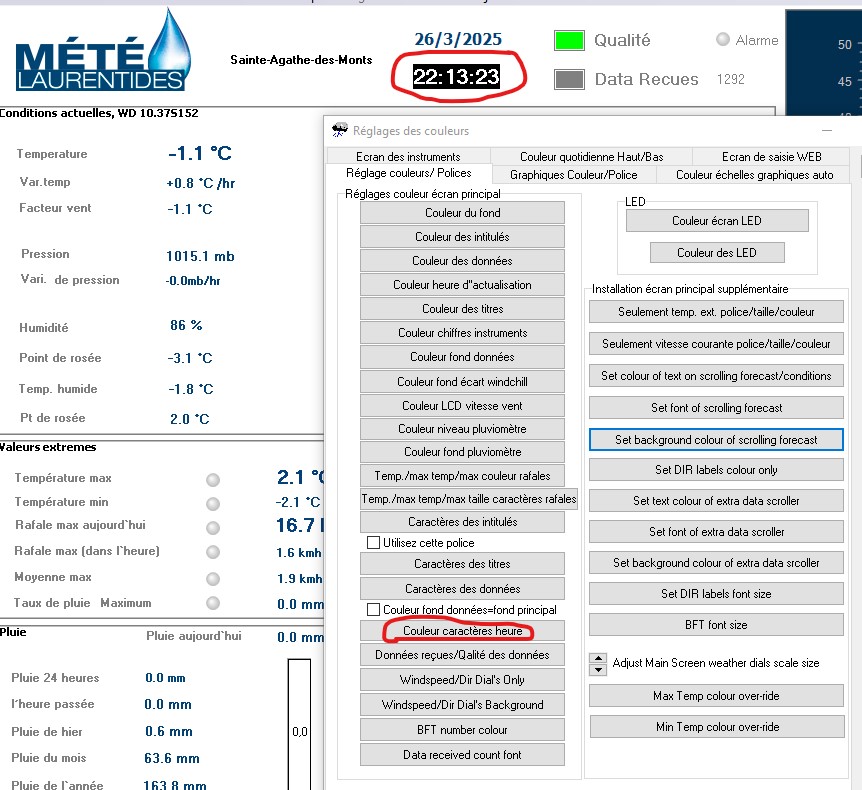Click the Couleur des LED button
Screen dimensions: 862x790
(717, 253)
